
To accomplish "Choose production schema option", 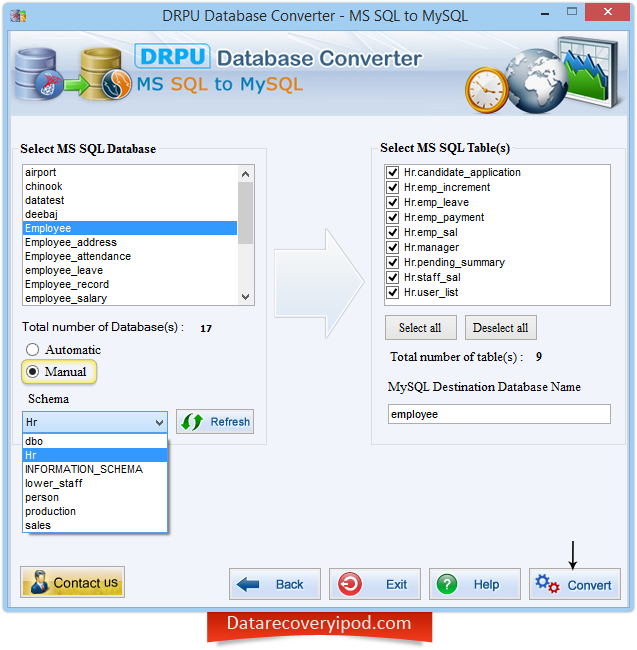I will (95, 512).
